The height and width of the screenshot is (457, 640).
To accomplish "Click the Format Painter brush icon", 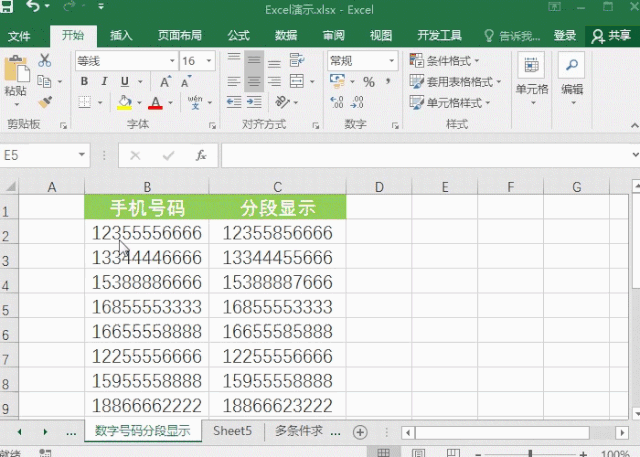I will click(x=45, y=102).
